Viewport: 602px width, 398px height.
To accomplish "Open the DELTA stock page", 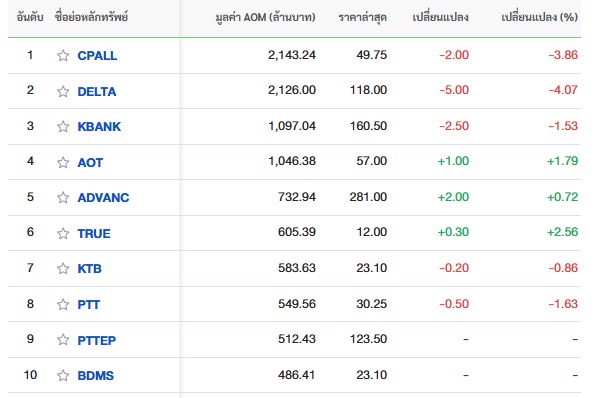I will click(x=97, y=91).
